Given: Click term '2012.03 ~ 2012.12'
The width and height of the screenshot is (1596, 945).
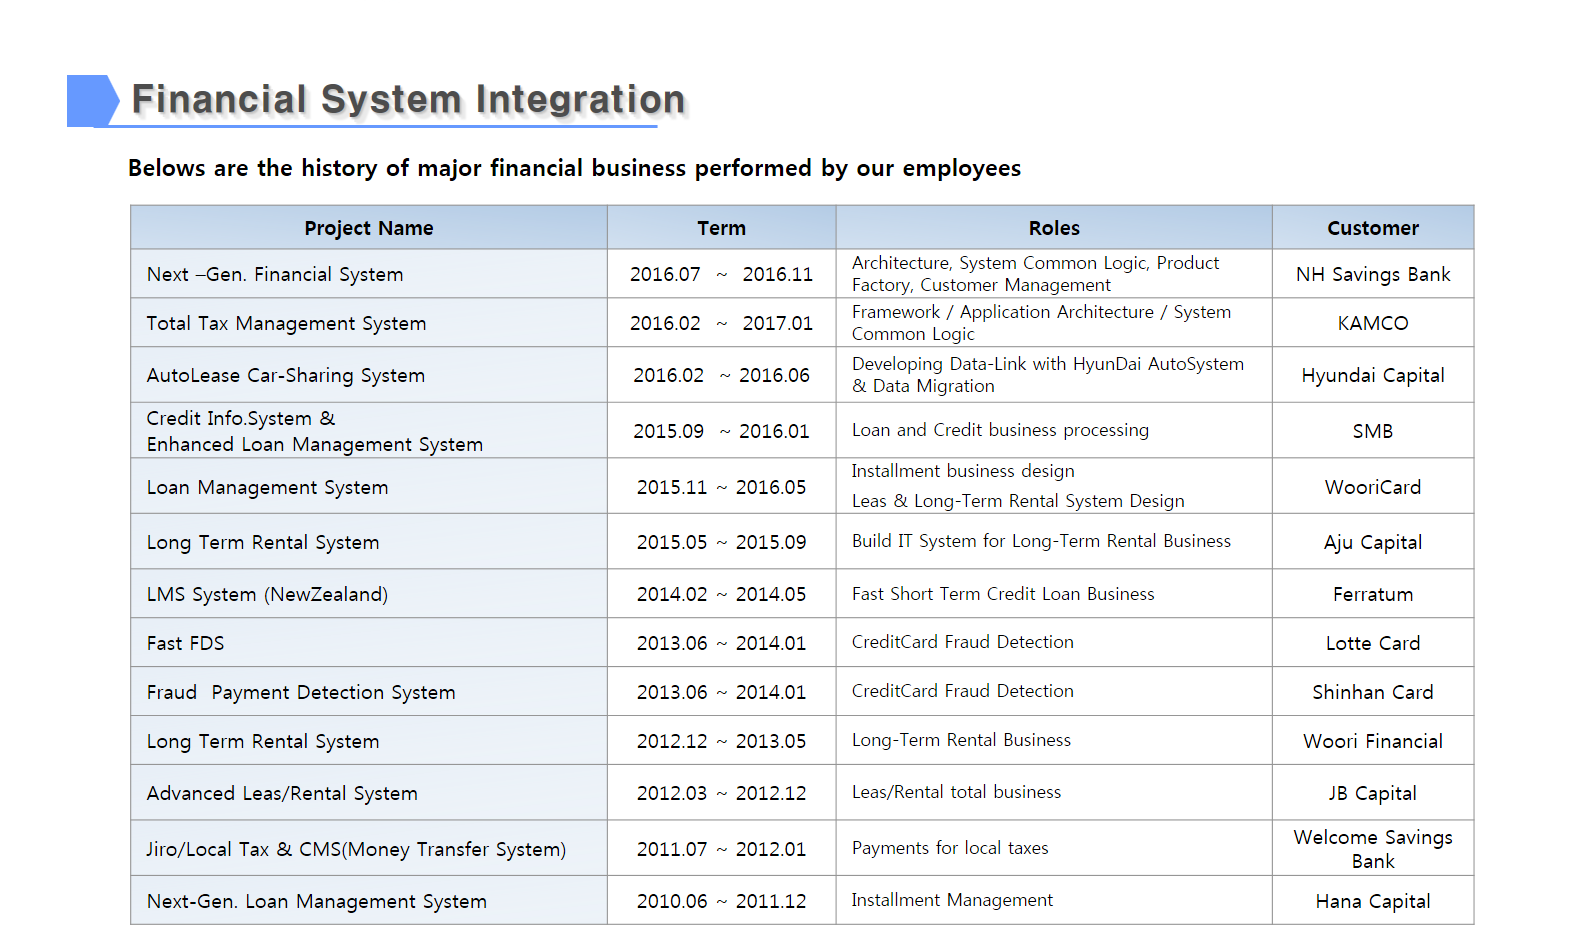Looking at the screenshot, I should coord(722,793).
